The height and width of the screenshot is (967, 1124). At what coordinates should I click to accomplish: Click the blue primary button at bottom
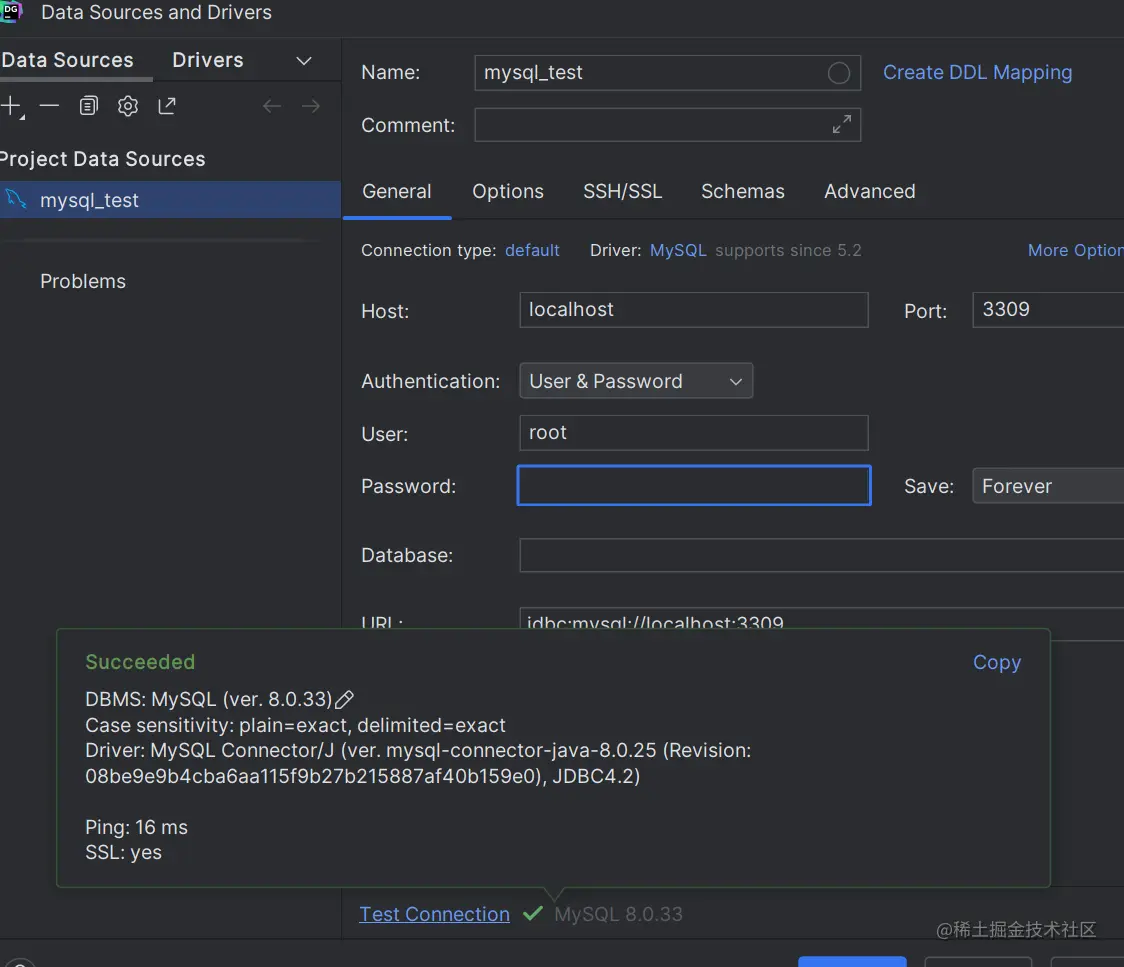click(x=852, y=961)
